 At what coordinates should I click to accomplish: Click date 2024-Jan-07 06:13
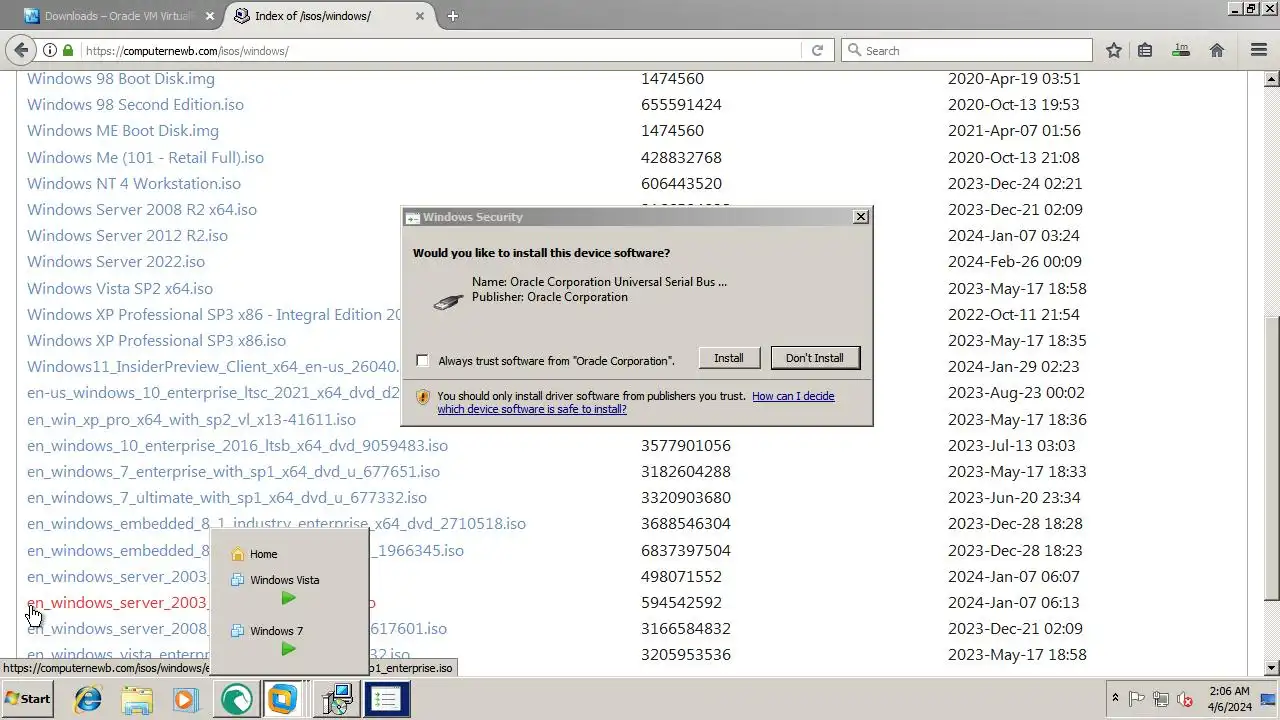pyautogui.click(x=1014, y=602)
